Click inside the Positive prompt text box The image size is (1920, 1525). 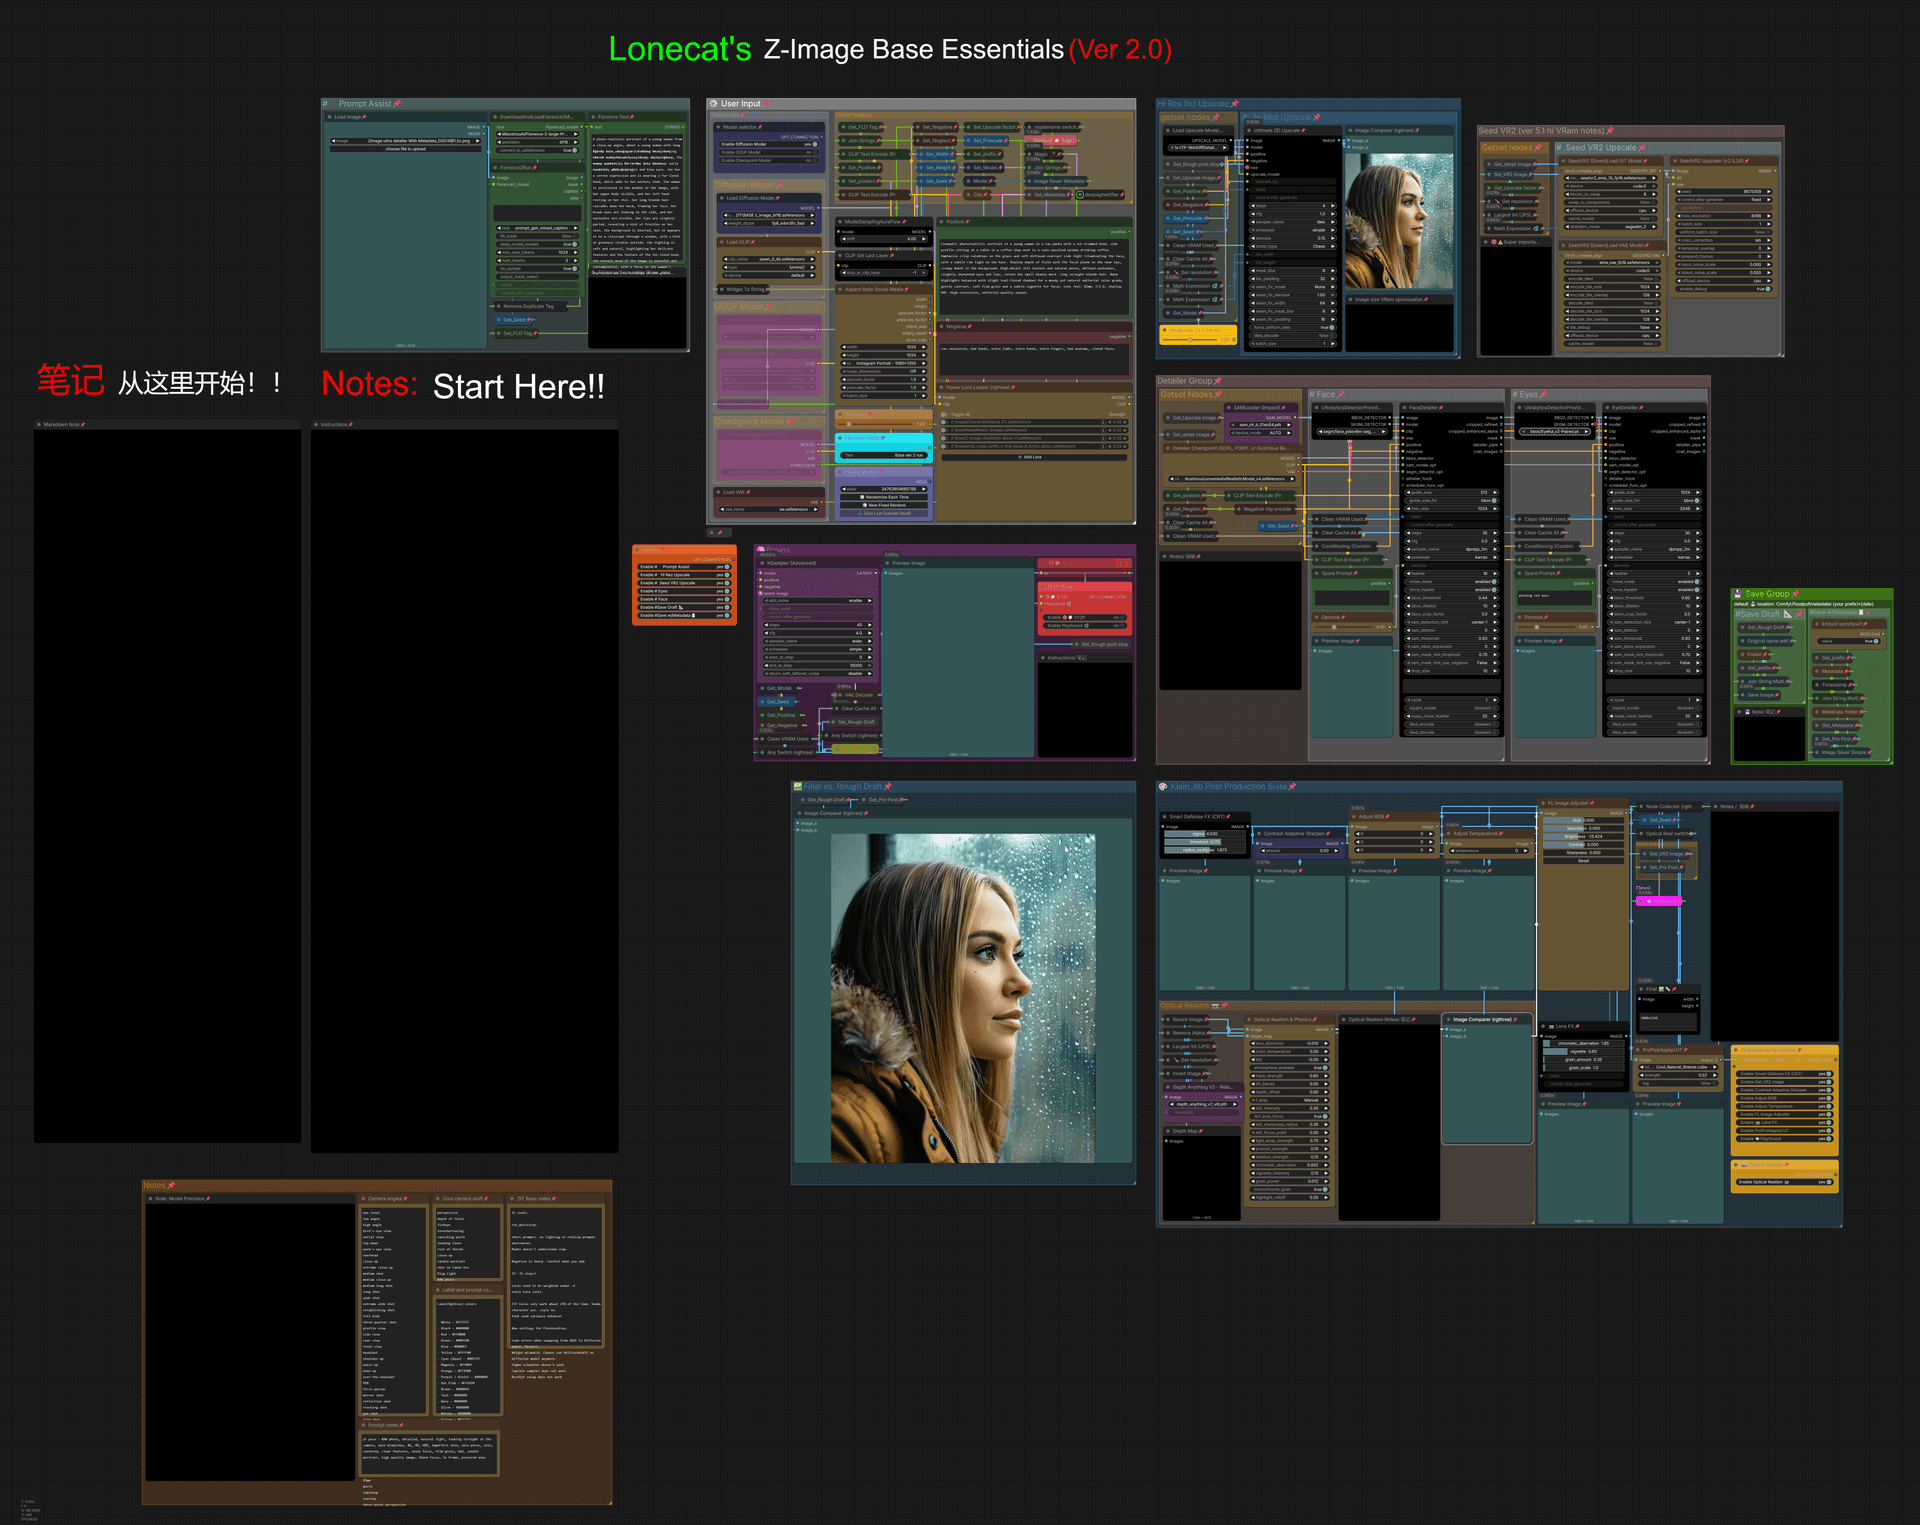click(1034, 278)
